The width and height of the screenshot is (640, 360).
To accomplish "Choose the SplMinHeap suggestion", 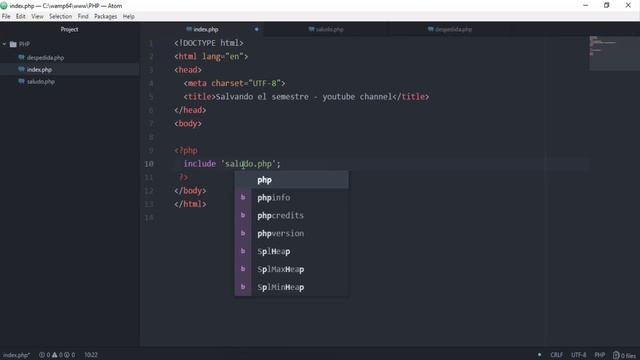I will point(291,287).
